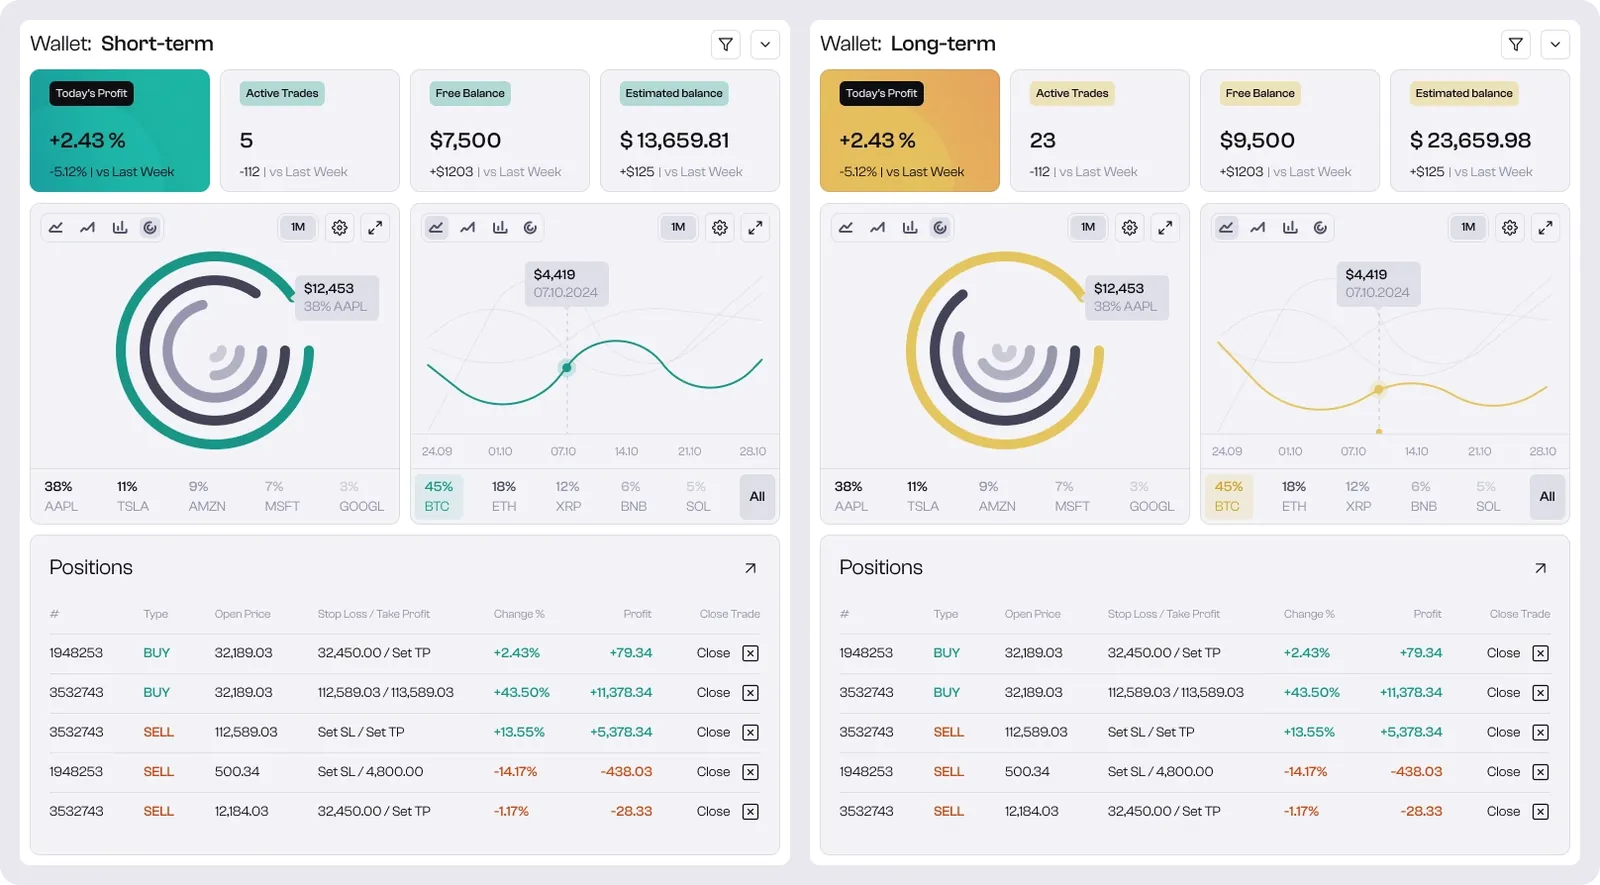The width and height of the screenshot is (1600, 885).
Task: Expand Short-term line chart to fullscreen
Action: tap(755, 228)
